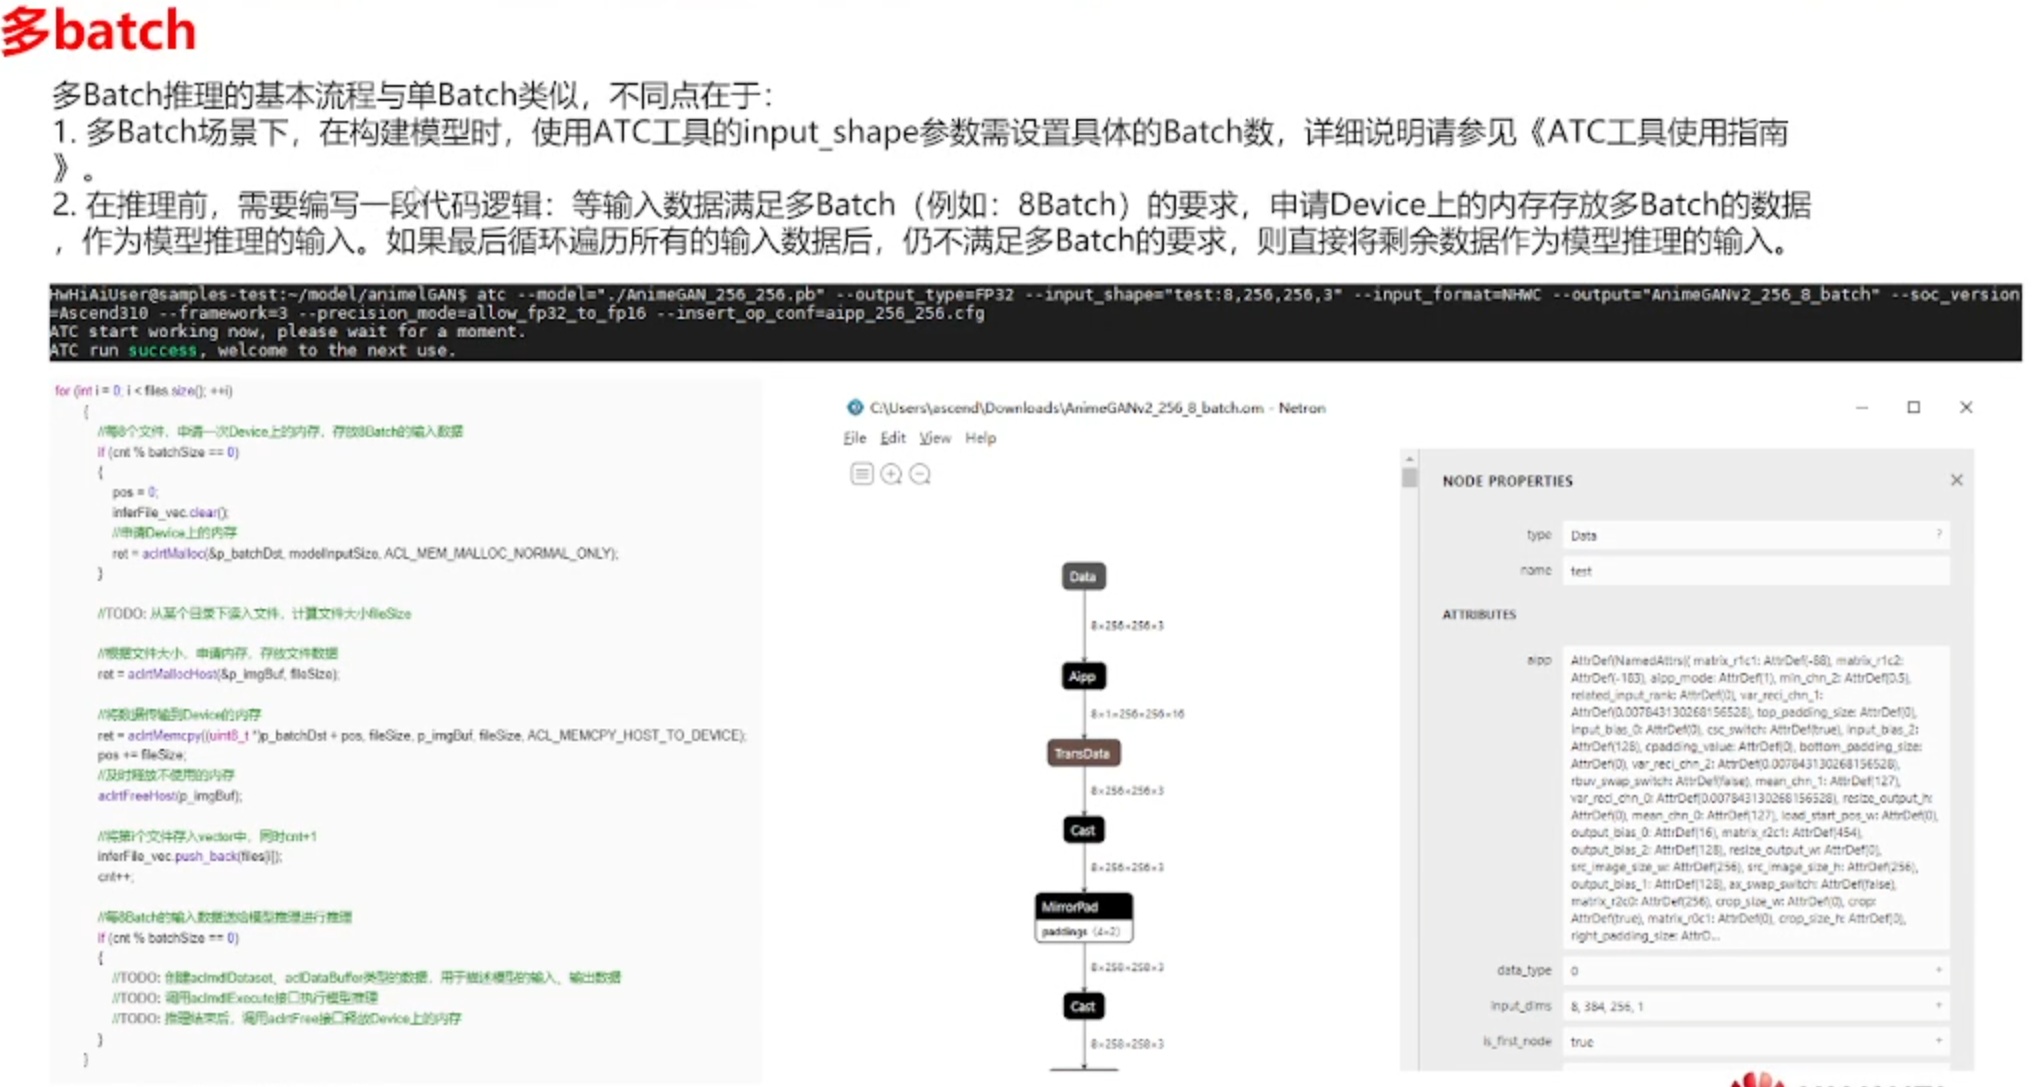This screenshot has height=1087, width=2036.
Task: Click the 8×256×256×3 edge label below Data
Action: pyautogui.click(x=1127, y=626)
